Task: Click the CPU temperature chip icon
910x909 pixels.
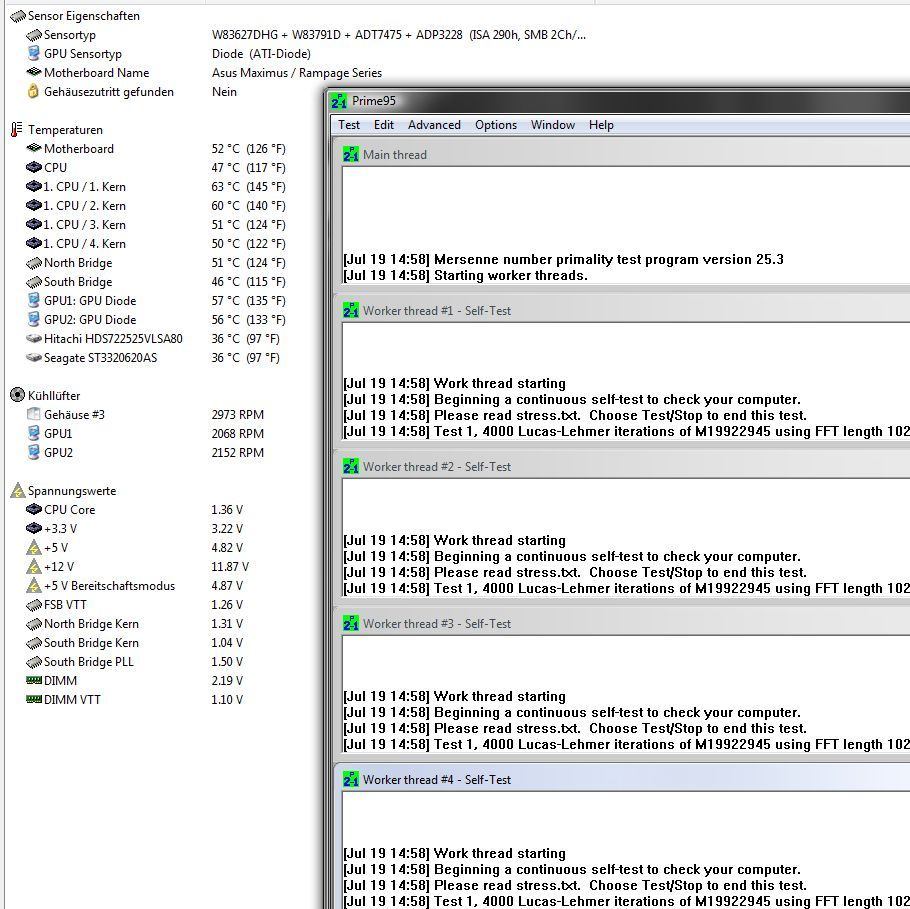Action: [x=34, y=167]
